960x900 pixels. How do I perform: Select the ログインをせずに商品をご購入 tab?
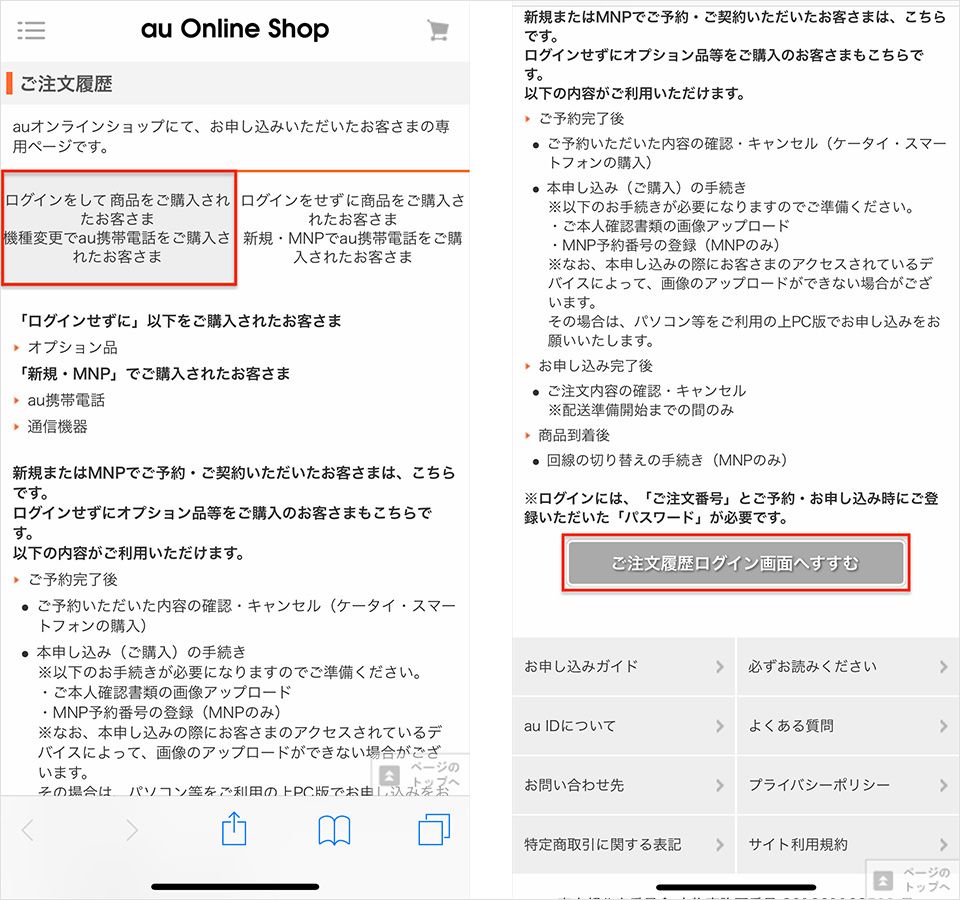353,228
